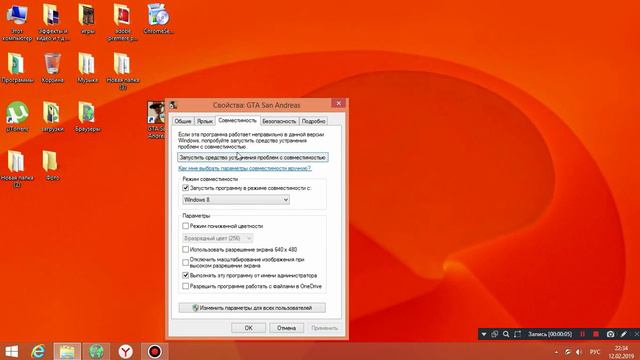Confirm the dialog with OK
The image size is (640, 360).
click(249, 328)
